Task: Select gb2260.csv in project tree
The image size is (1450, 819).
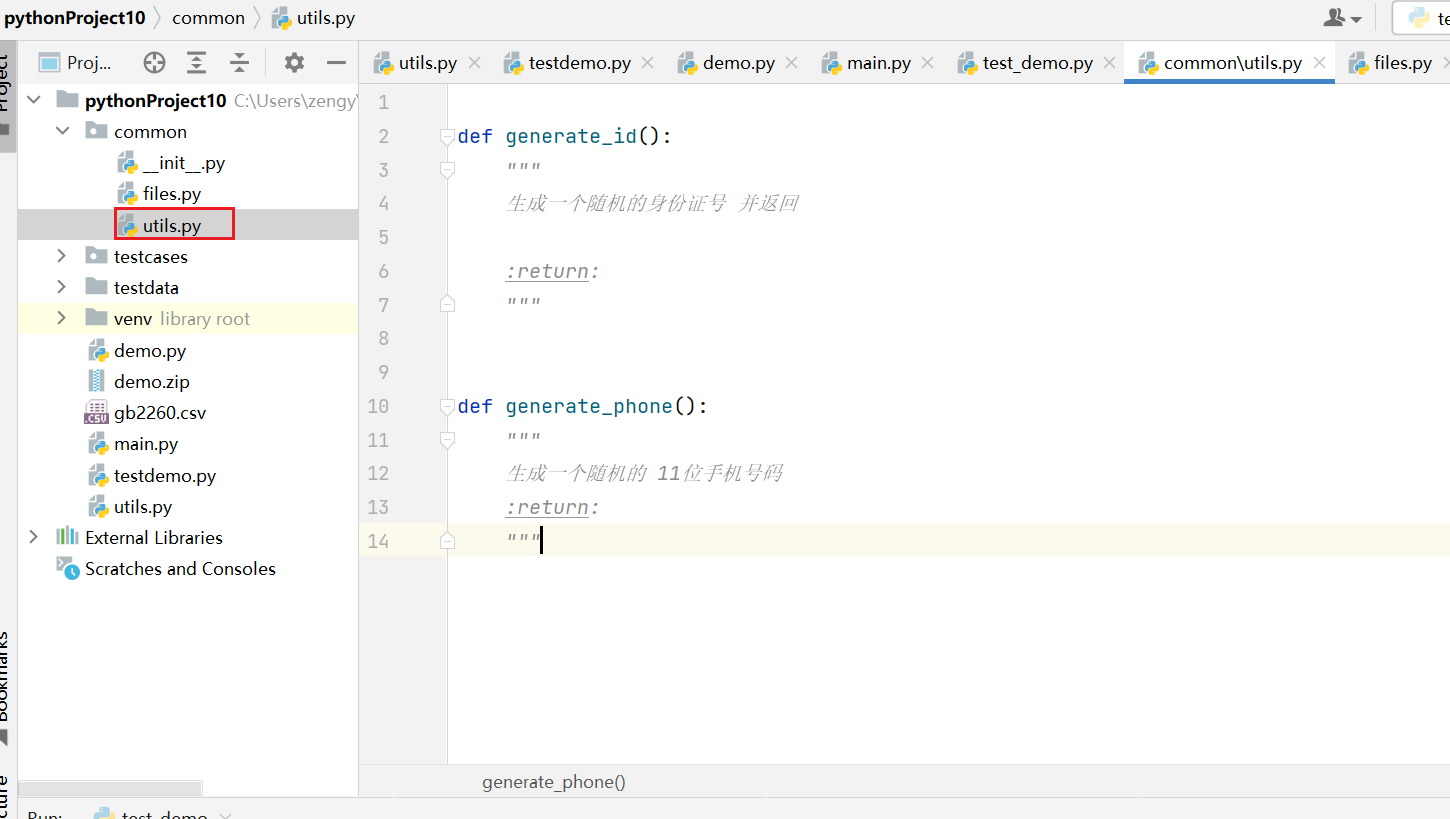Action: tap(160, 413)
